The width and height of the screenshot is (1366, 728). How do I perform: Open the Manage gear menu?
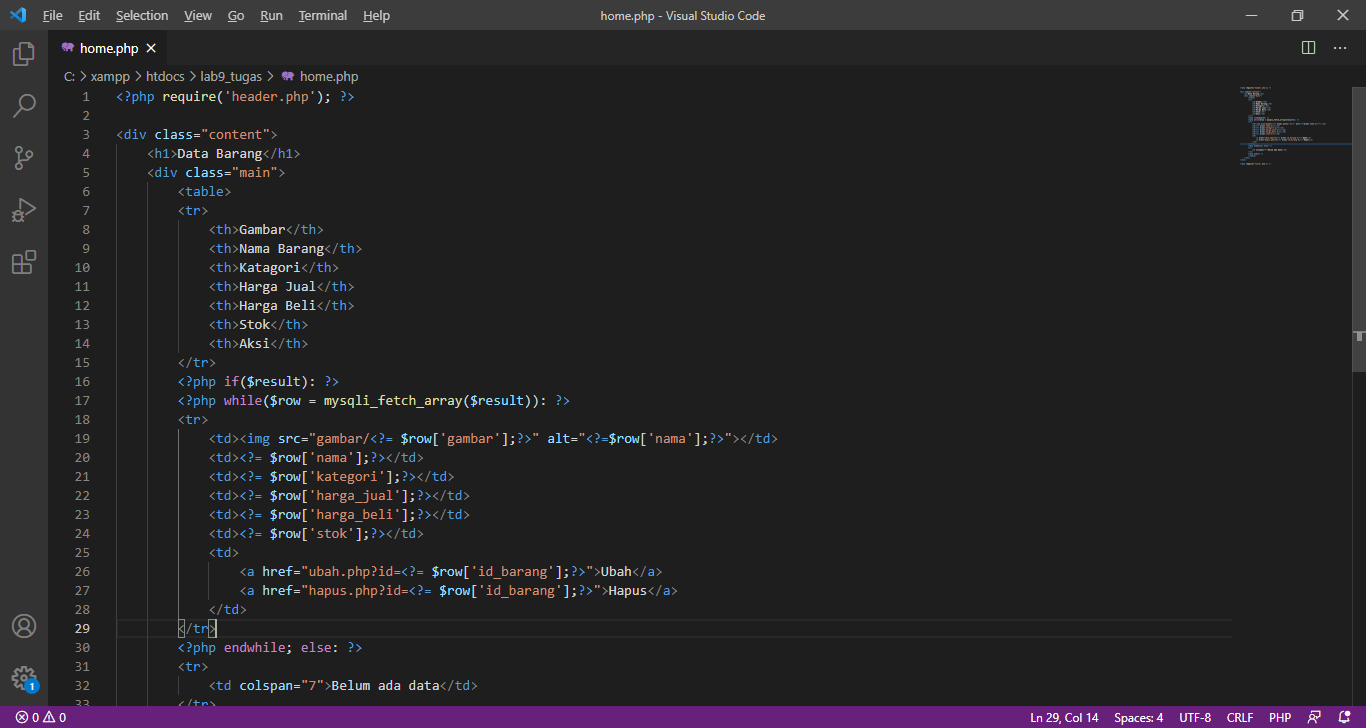(x=24, y=678)
